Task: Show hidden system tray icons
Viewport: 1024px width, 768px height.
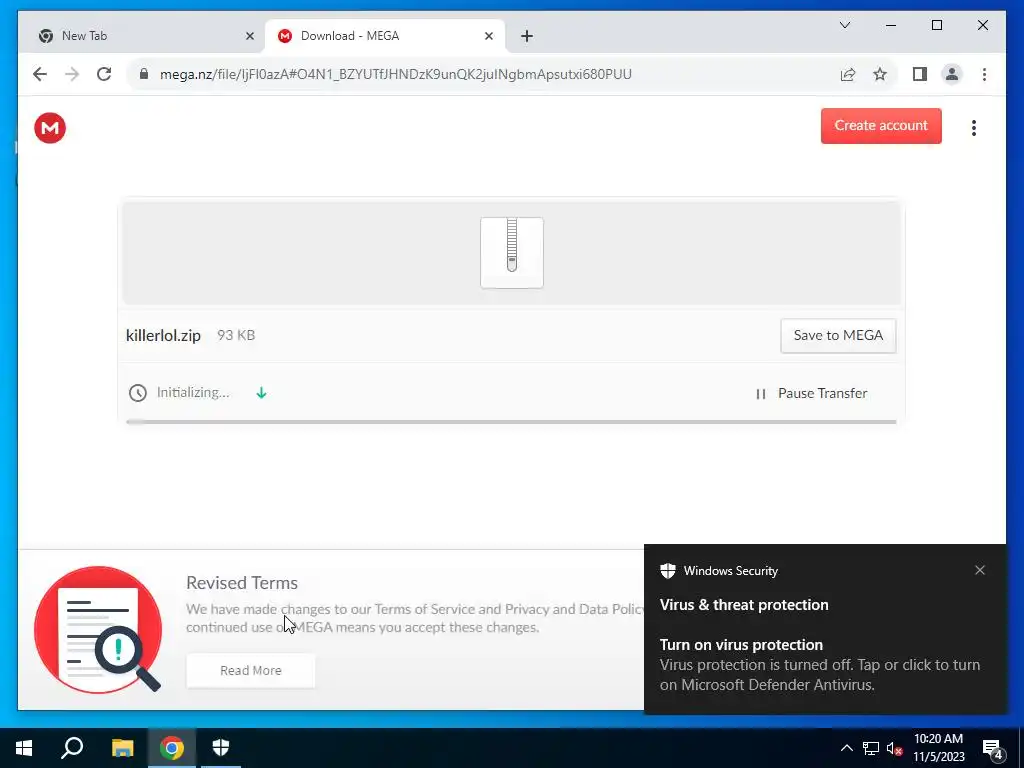Action: coord(846,748)
